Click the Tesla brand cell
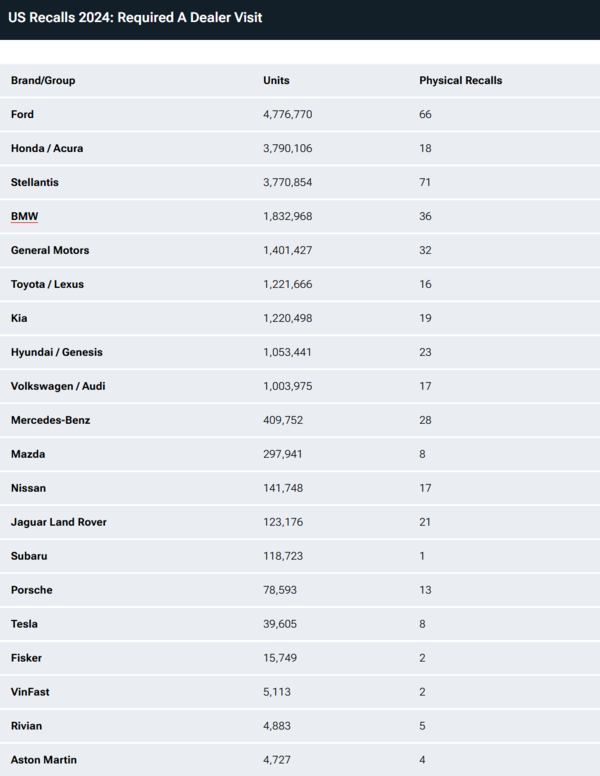 (x=24, y=624)
